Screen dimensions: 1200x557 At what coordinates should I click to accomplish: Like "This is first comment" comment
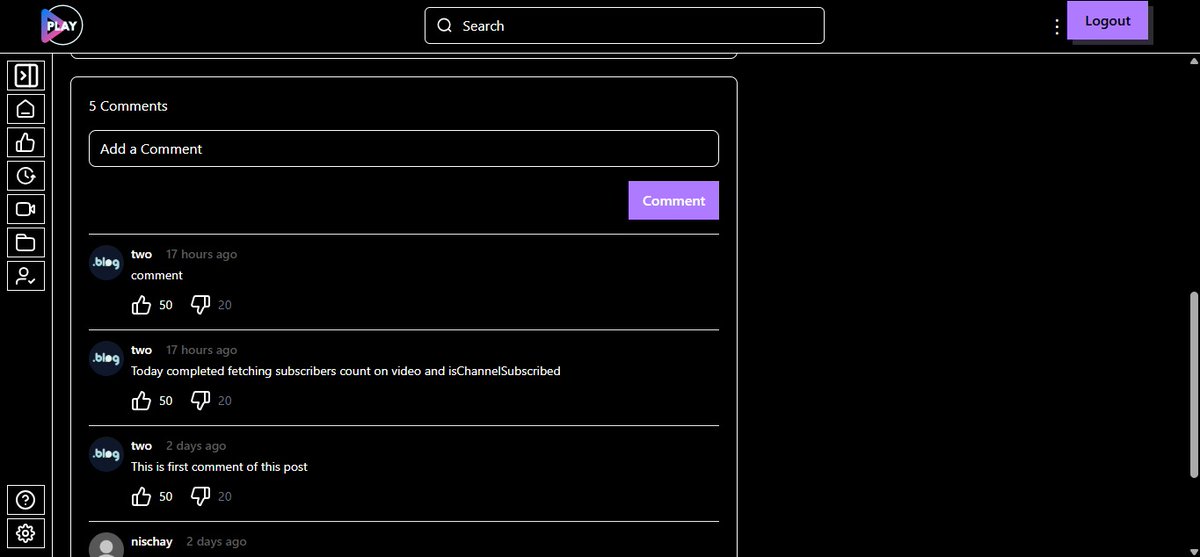(x=141, y=496)
